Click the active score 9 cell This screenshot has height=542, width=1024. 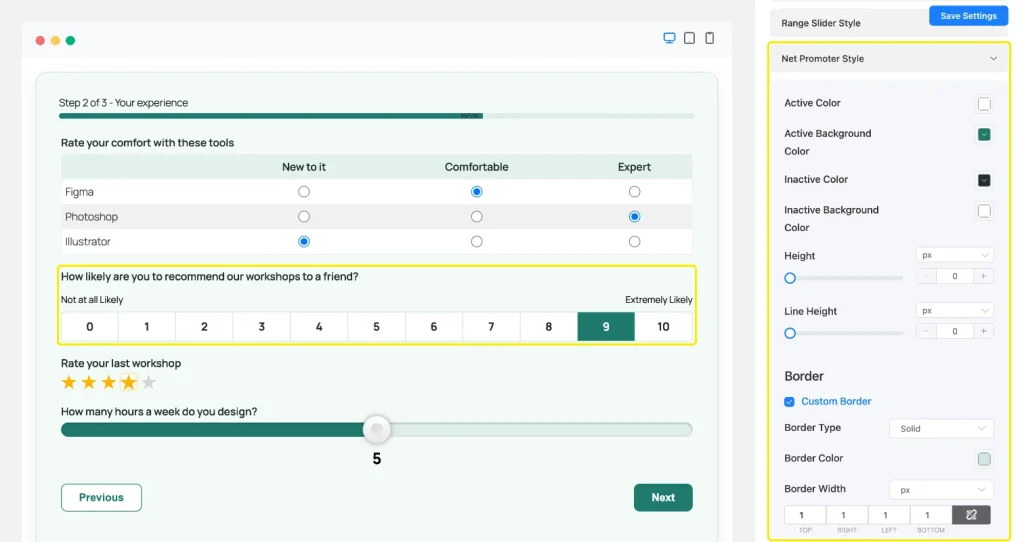pos(606,327)
